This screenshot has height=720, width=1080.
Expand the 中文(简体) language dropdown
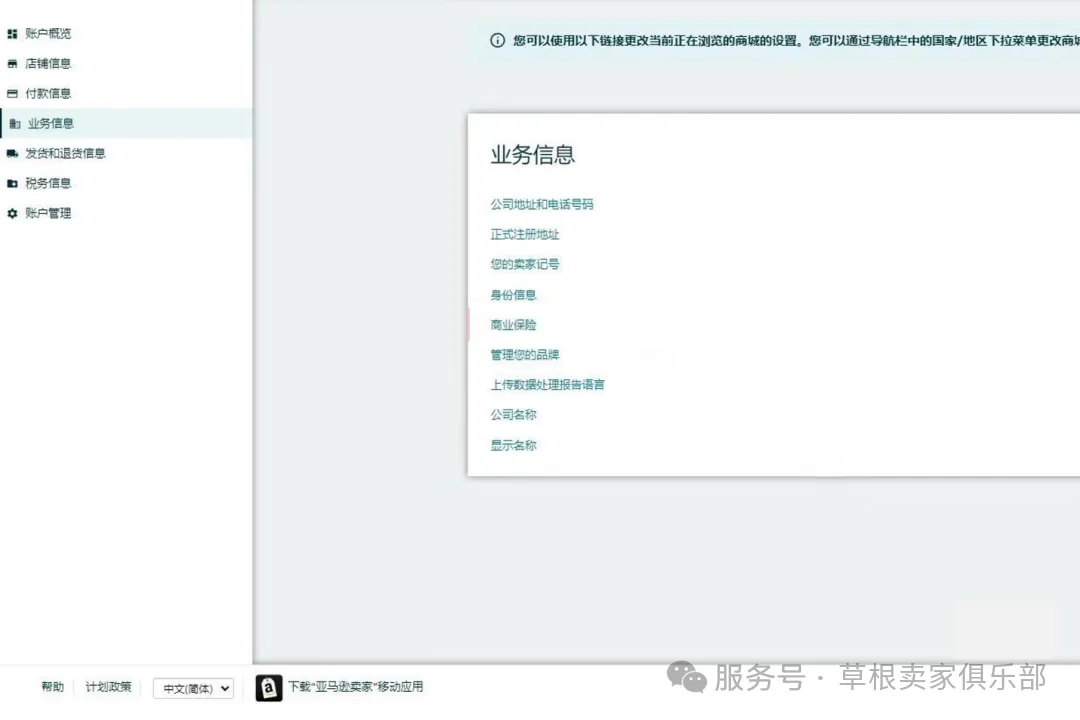point(194,688)
